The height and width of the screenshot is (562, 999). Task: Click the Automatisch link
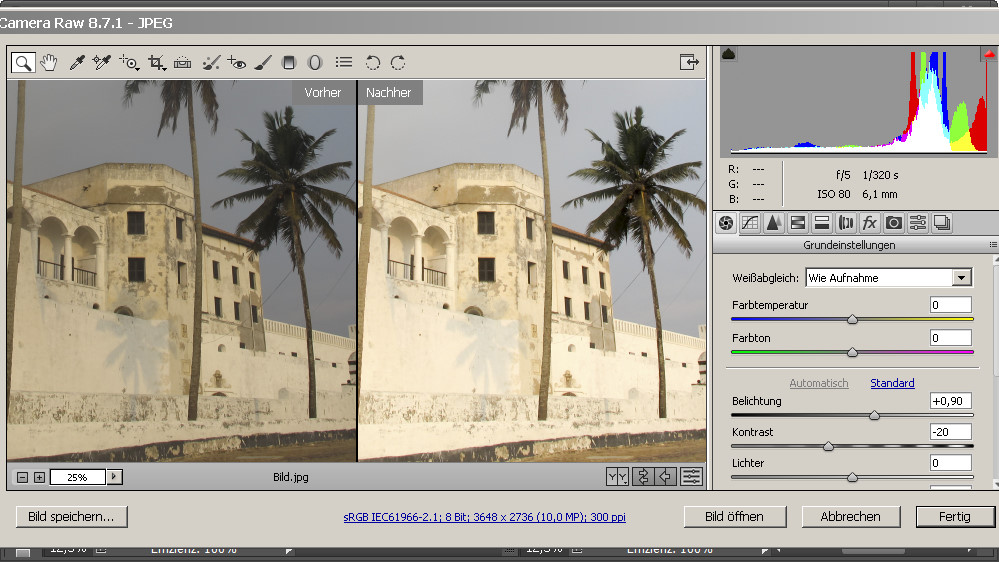tap(819, 383)
